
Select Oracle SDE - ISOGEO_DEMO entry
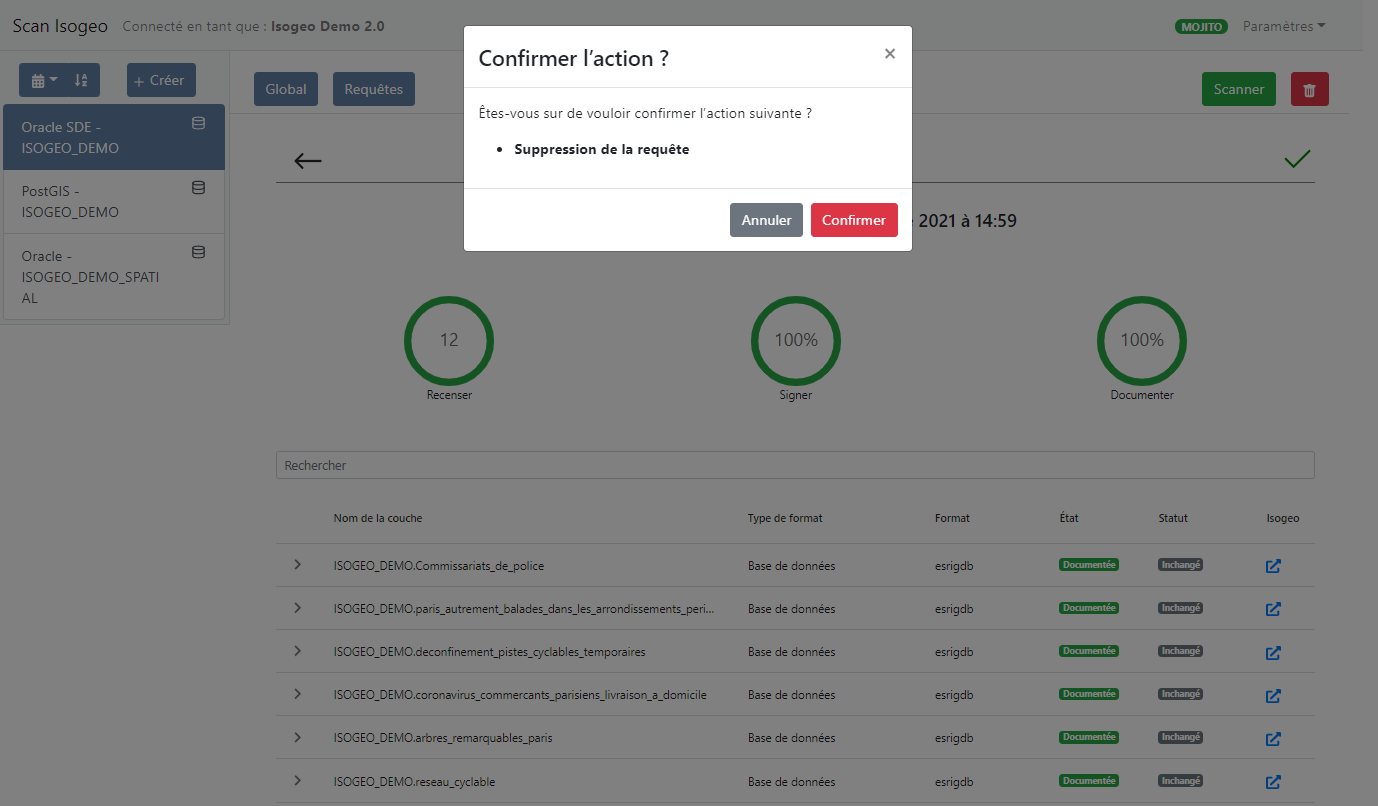[114, 137]
